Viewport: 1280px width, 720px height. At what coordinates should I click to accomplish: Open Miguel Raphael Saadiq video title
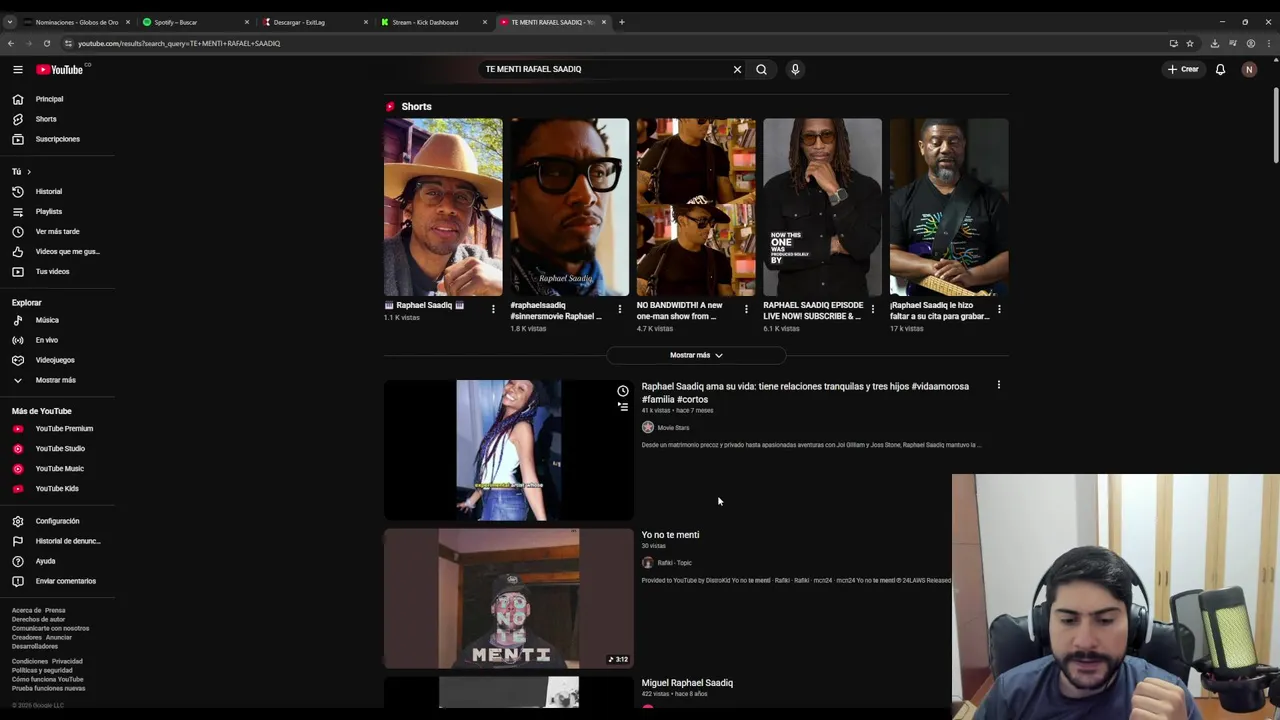687,683
